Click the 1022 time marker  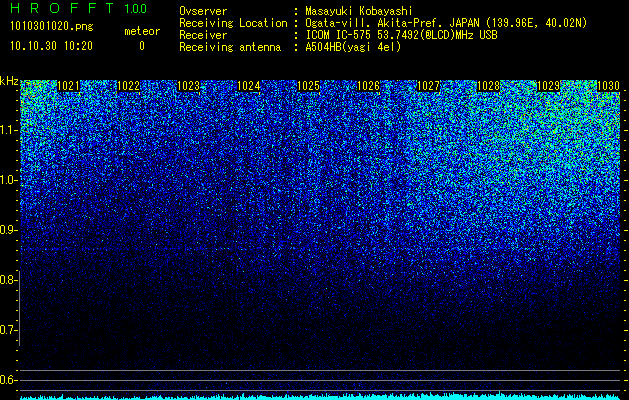[129, 86]
